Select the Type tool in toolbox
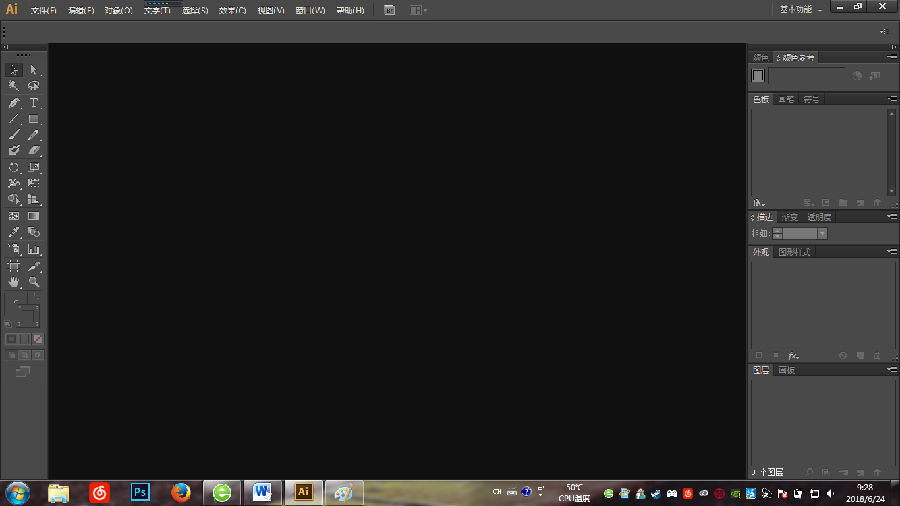 tap(33, 103)
